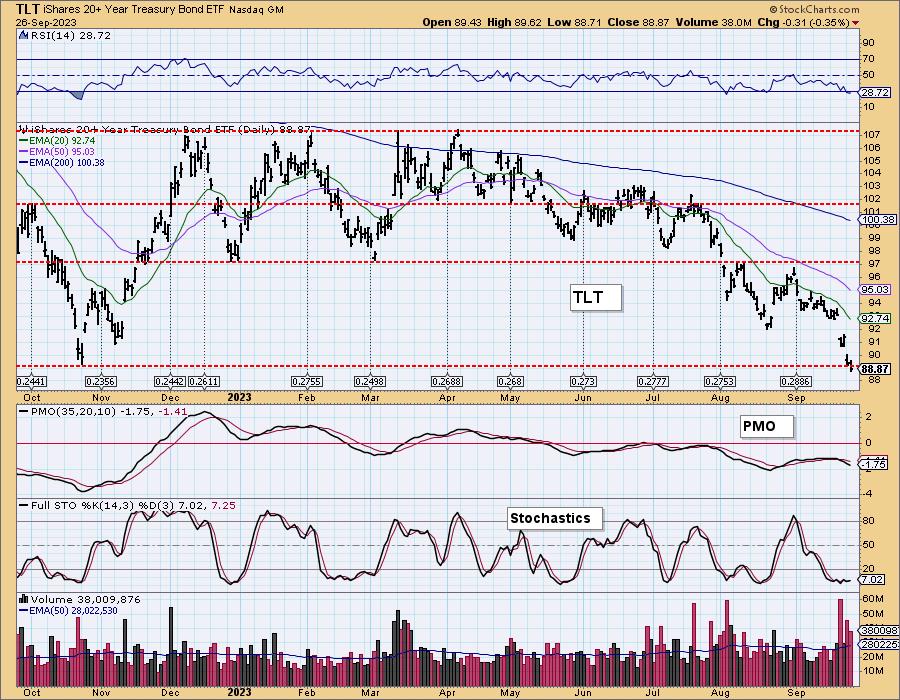Click the yield label 0.2611
The height and width of the screenshot is (700, 900).
204,382
